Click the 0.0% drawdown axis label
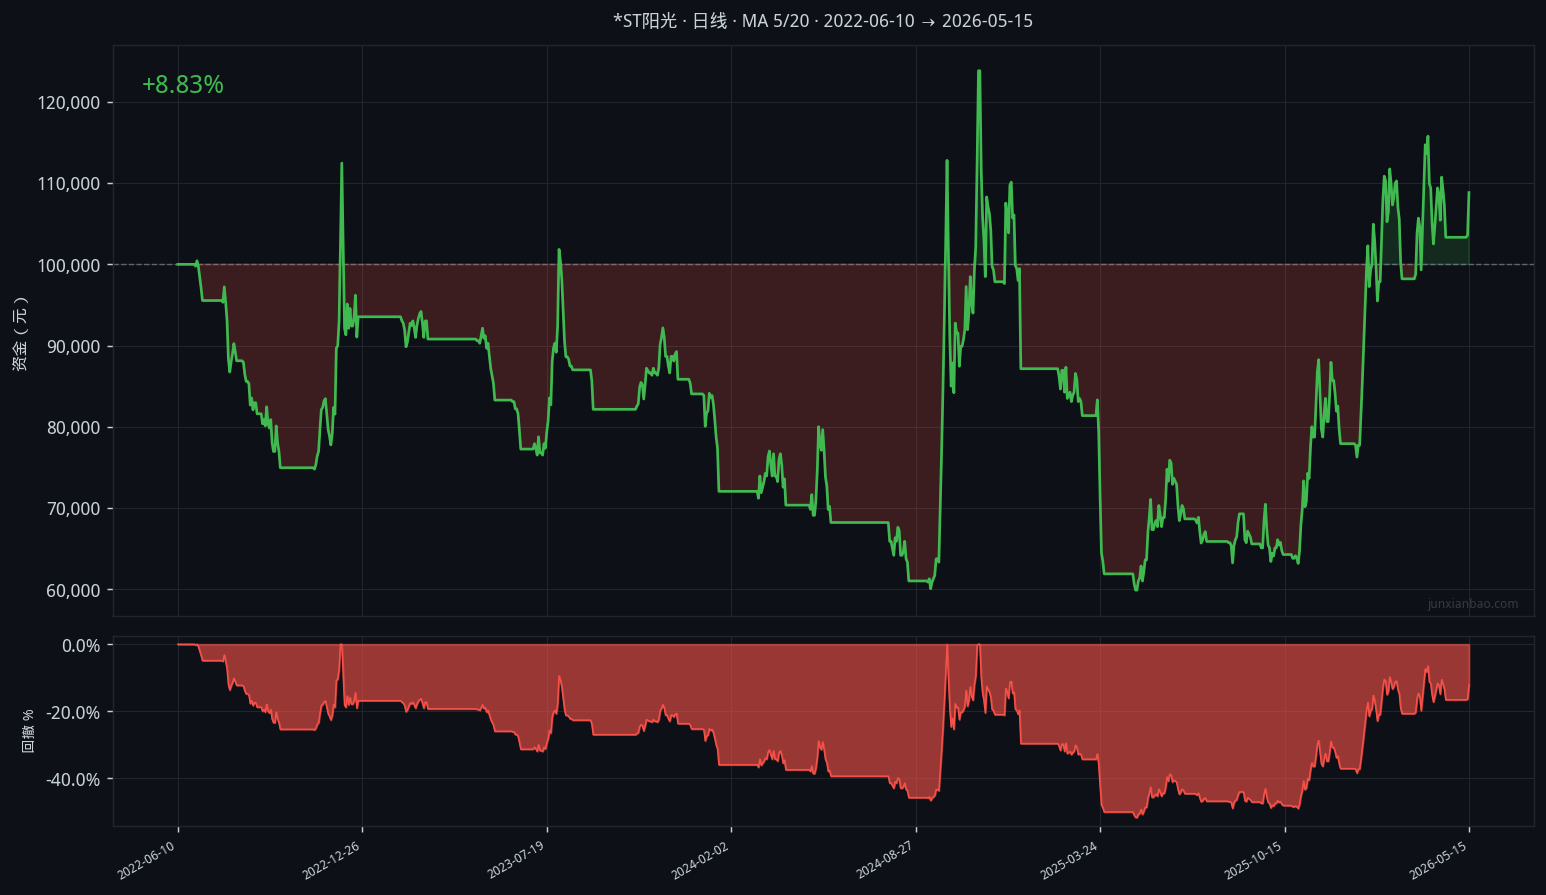The image size is (1546, 895). [81, 646]
